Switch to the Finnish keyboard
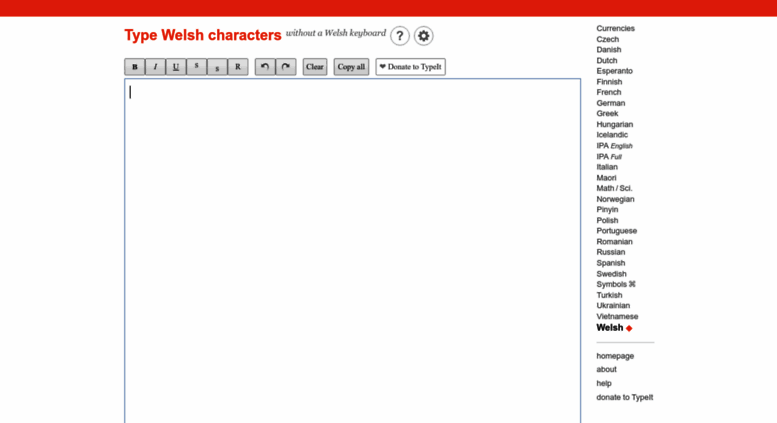 [x=609, y=82]
